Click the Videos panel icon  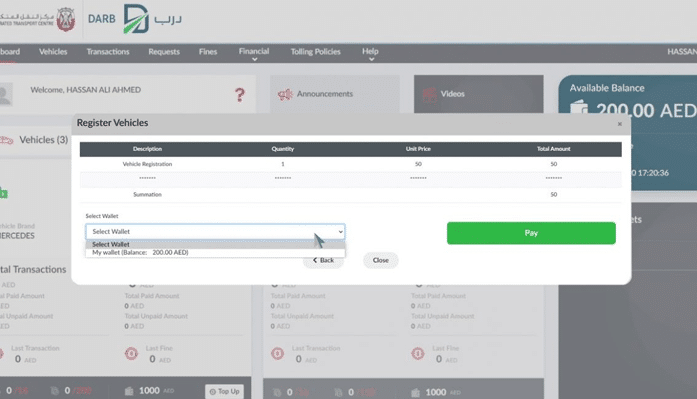pos(429,94)
